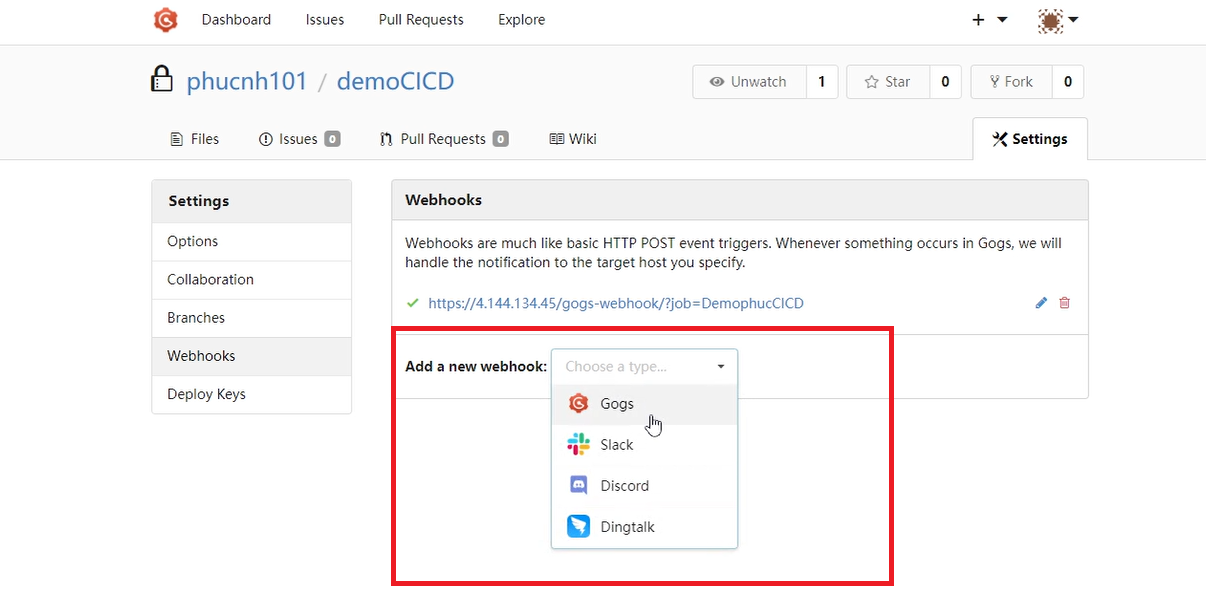Screen dimensions: 1206x615
Task: Fork the repository
Action: tap(1011, 82)
